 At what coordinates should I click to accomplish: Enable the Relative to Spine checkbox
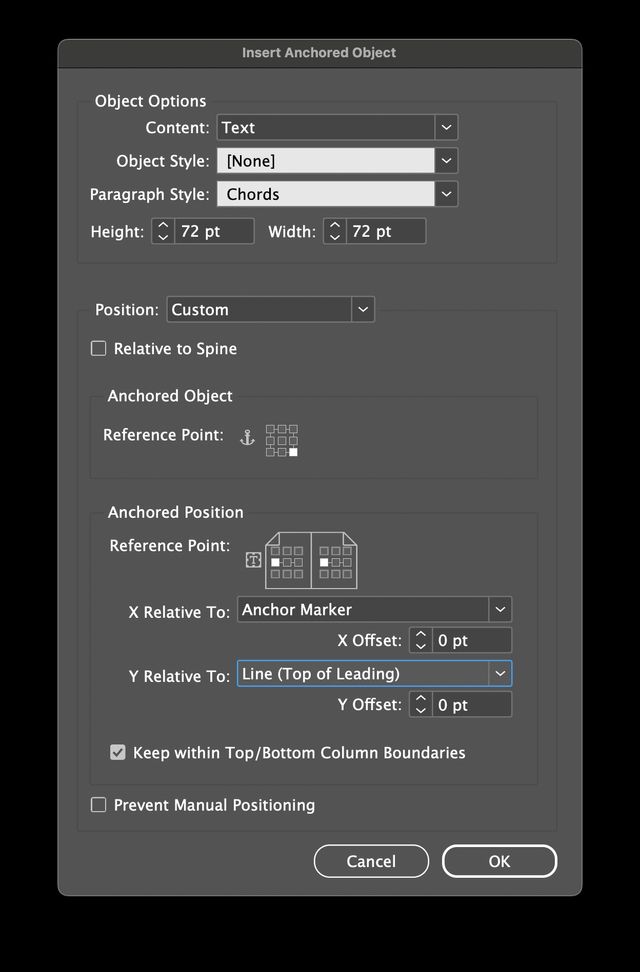coord(98,348)
